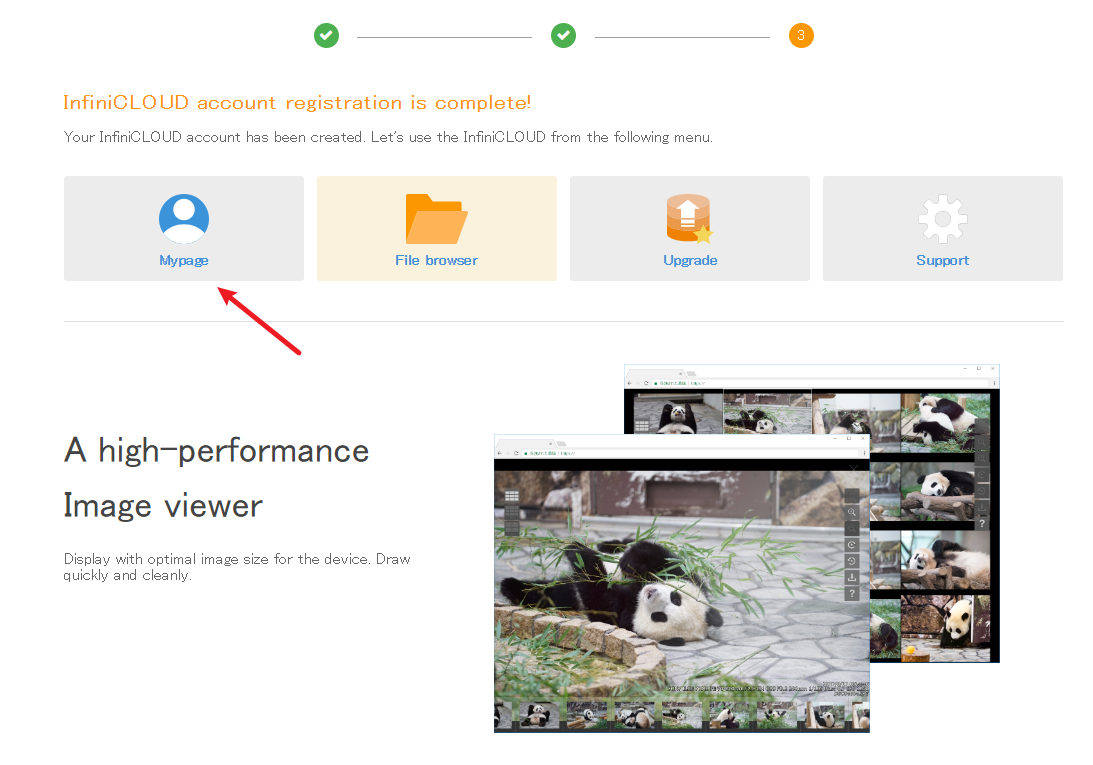The image size is (1093, 765).
Task: Click the Support text link
Action: click(942, 260)
